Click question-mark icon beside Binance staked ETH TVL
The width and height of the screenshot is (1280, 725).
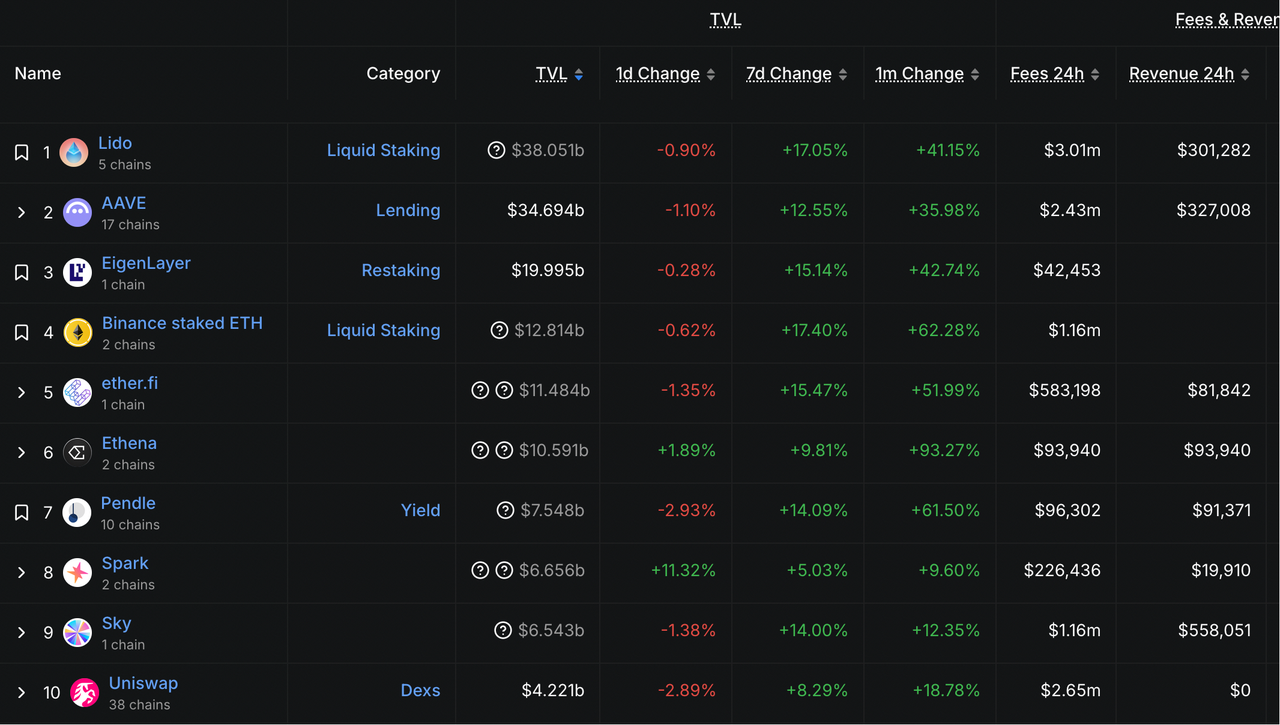(499, 330)
